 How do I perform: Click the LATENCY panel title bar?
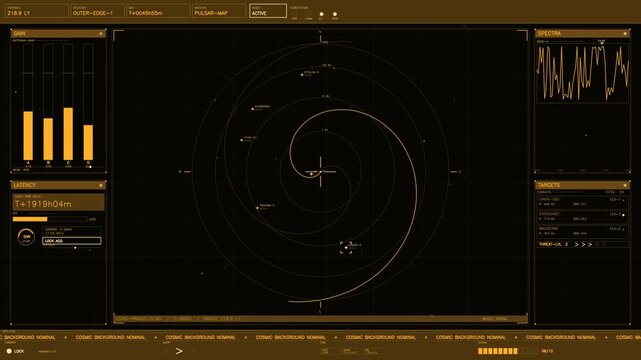58,186
